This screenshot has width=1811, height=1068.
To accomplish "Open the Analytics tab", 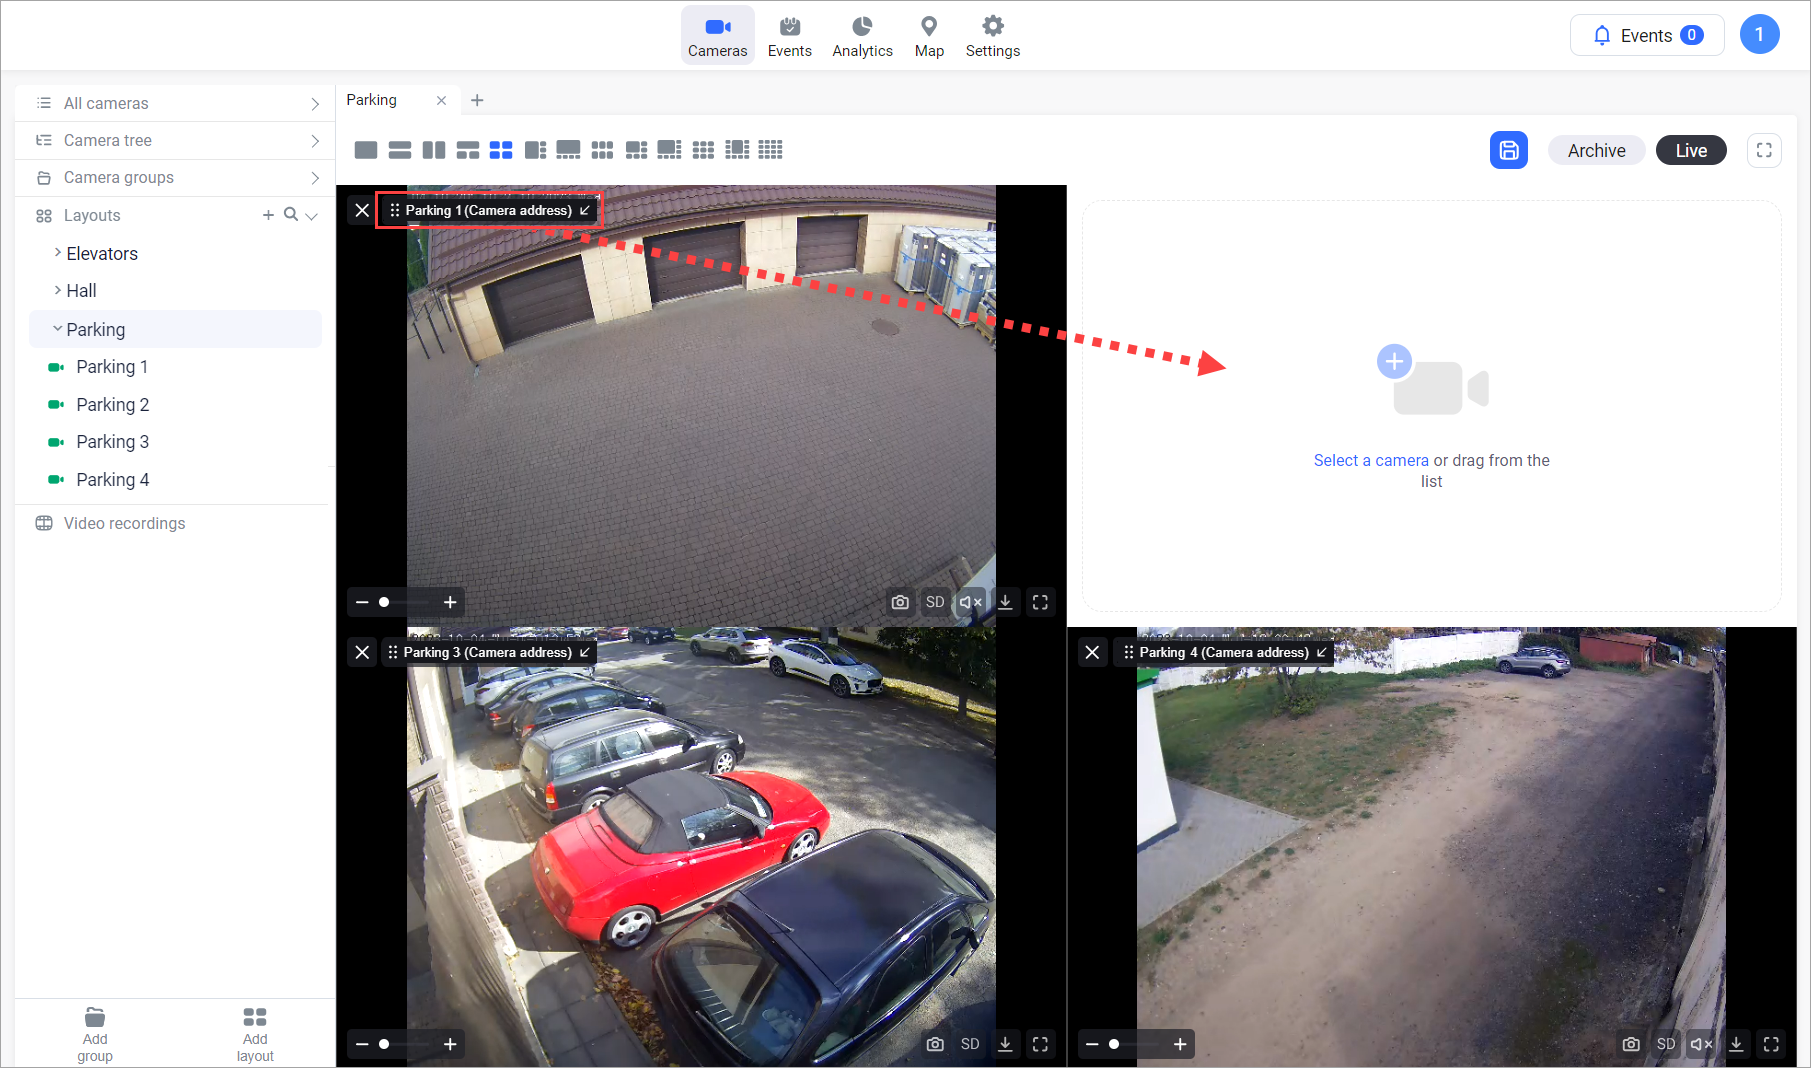I will click(x=862, y=36).
